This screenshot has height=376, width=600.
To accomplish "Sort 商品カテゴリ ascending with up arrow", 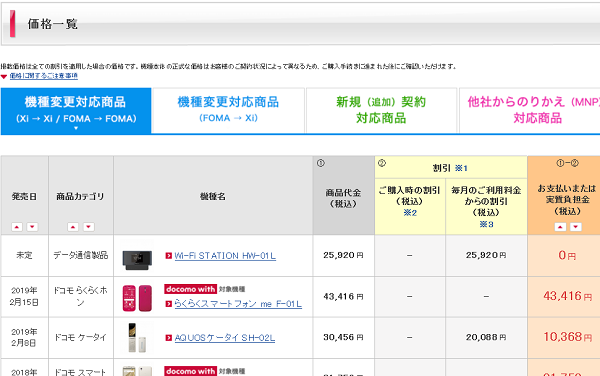I will [73, 227].
